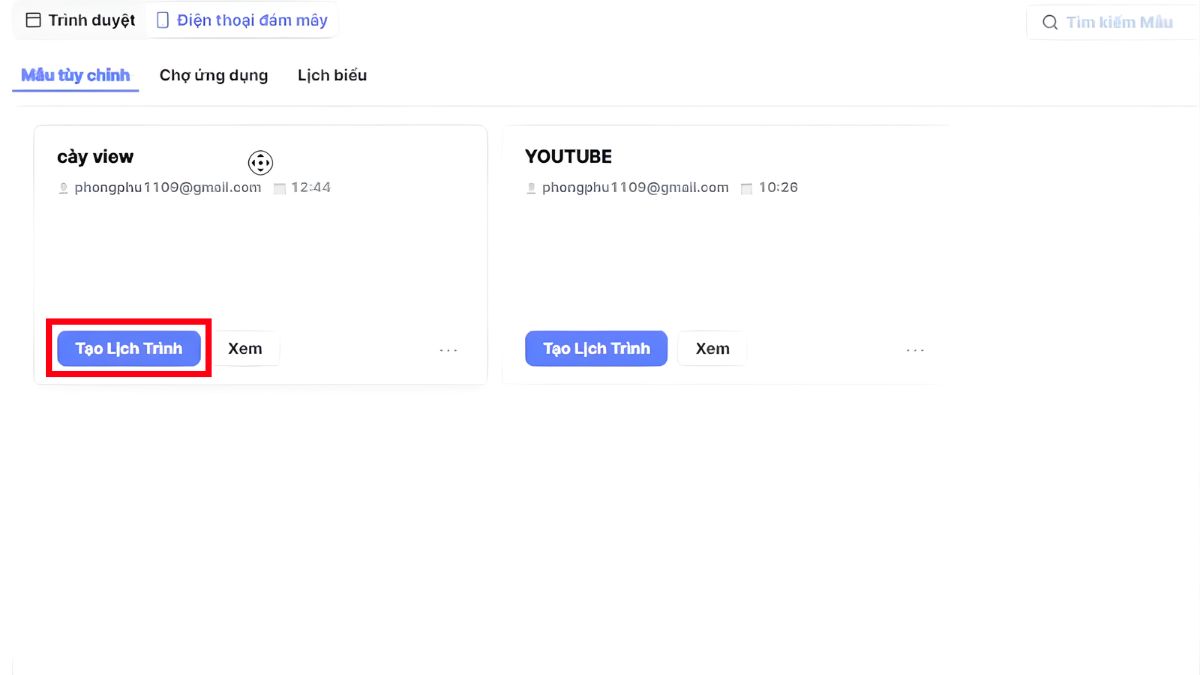Switch to the Chợ ứng dụng tab
The height and width of the screenshot is (675, 1200).
coord(213,75)
